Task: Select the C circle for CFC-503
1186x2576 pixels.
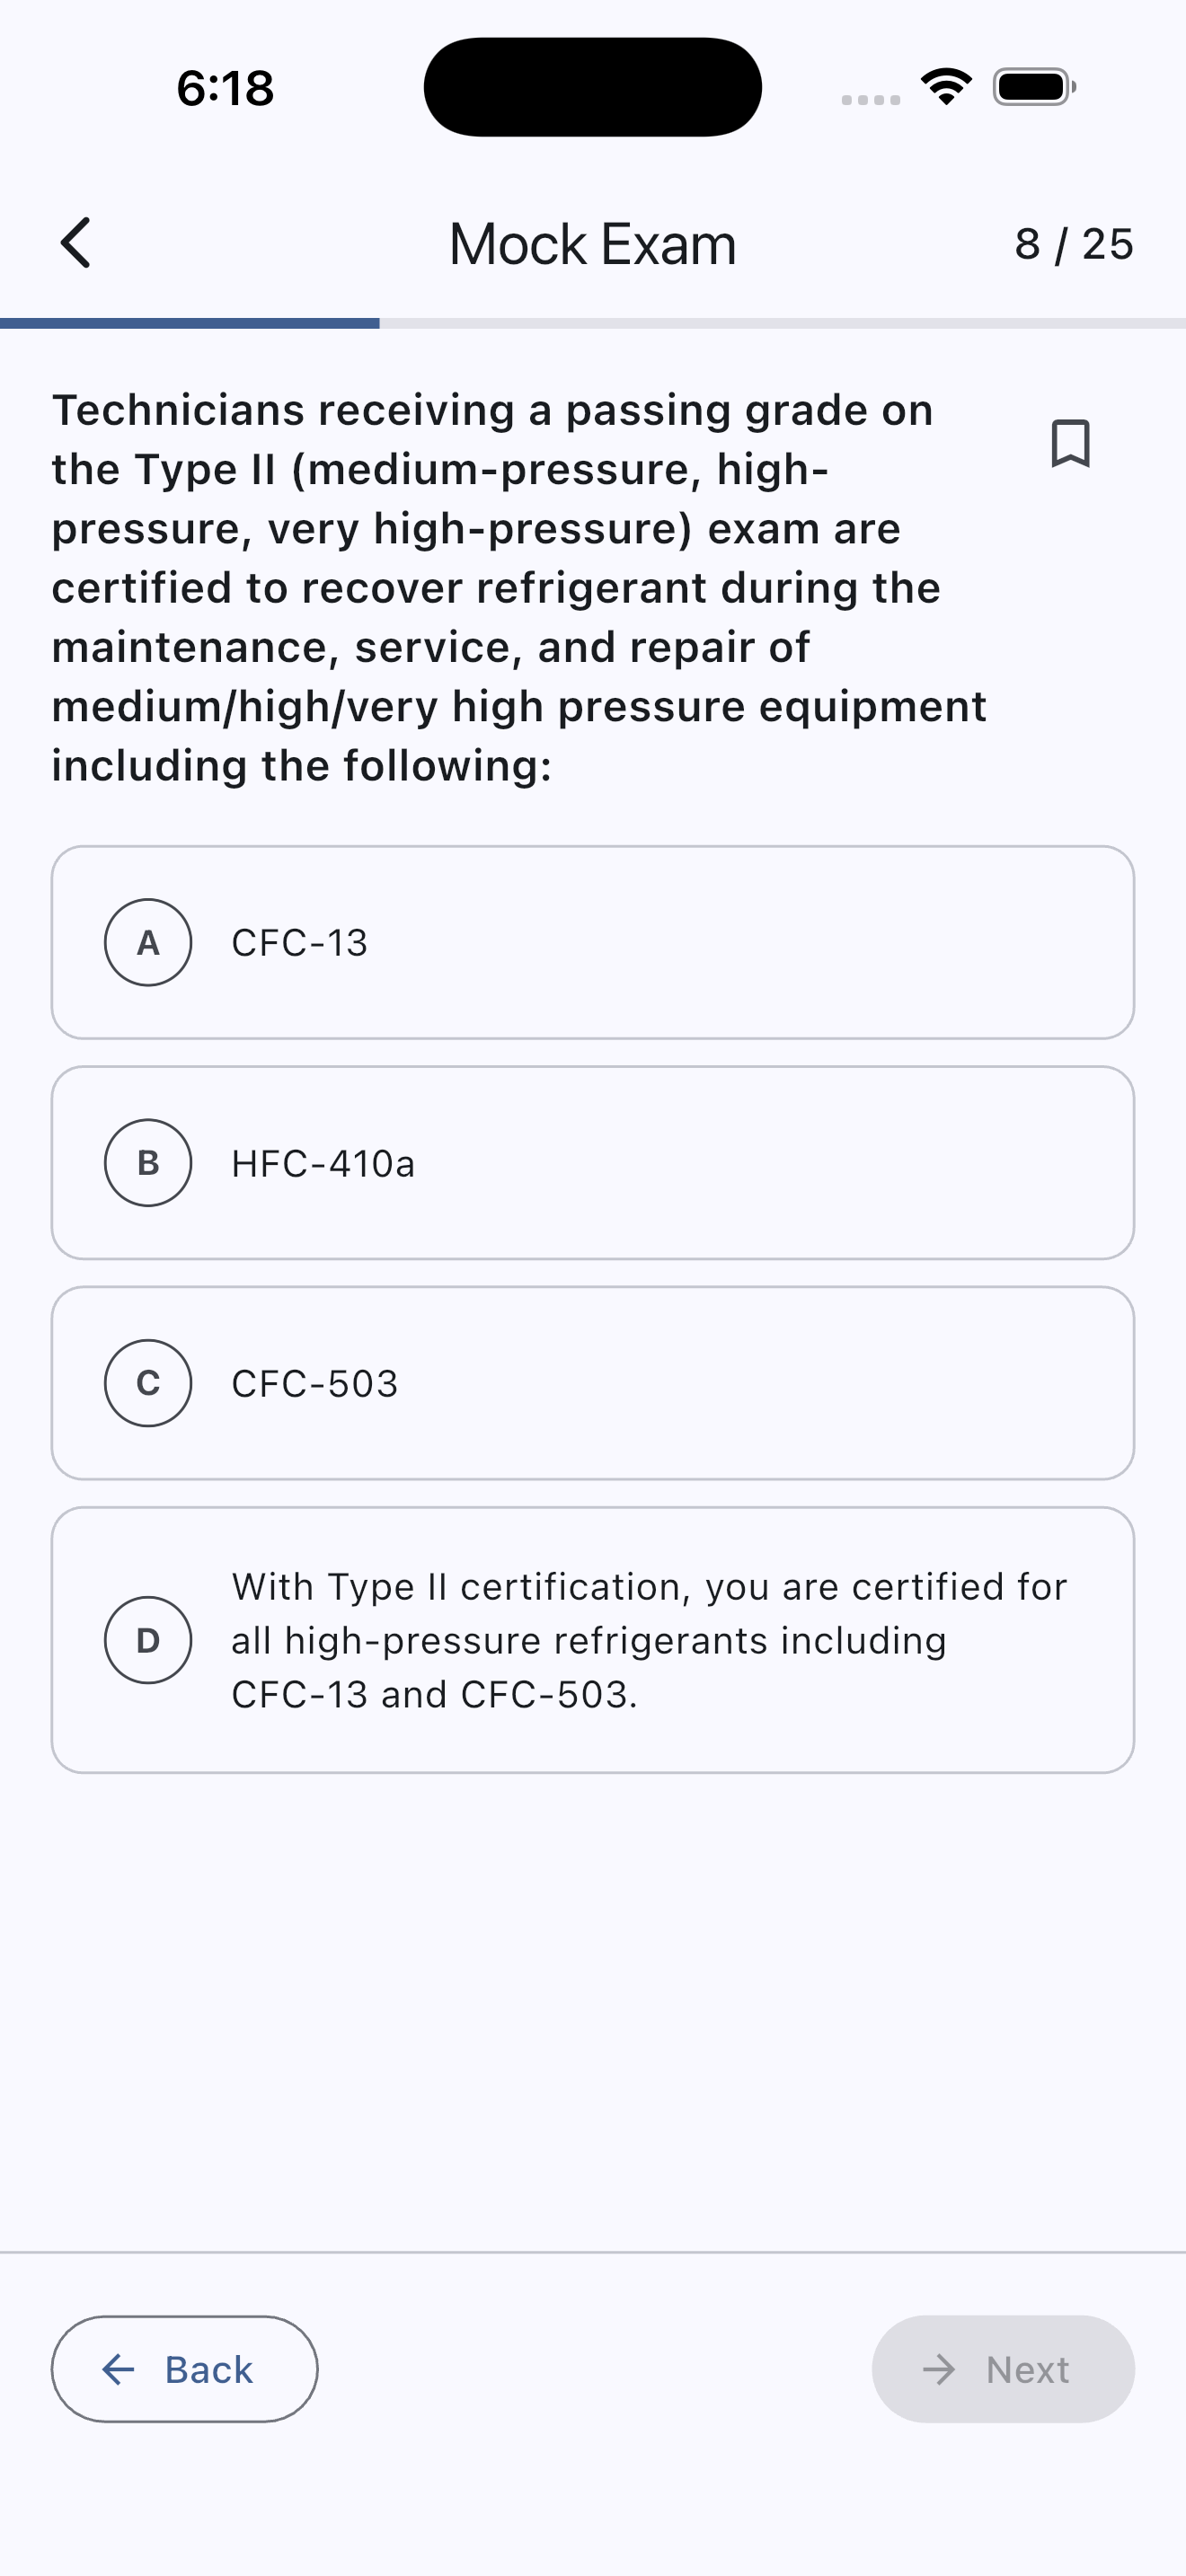Action: coord(148,1383)
